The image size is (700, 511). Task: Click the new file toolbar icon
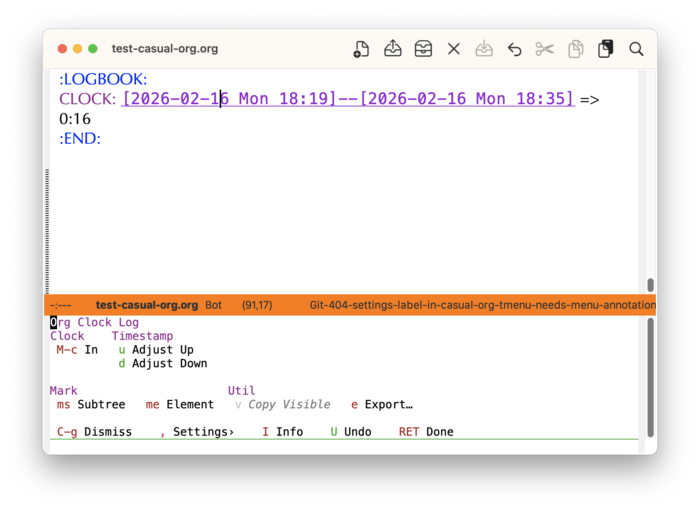click(x=361, y=49)
